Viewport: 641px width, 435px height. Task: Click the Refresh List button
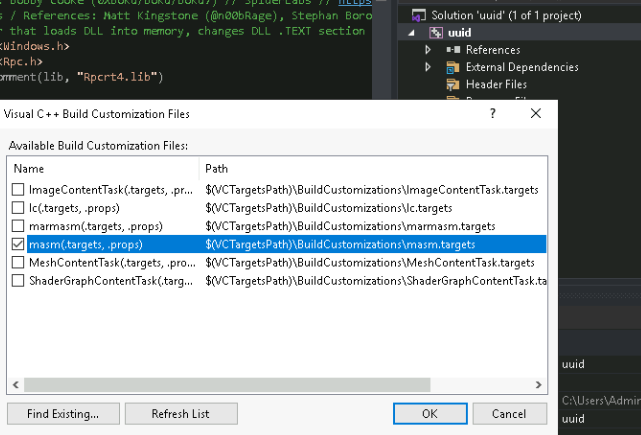coord(181,414)
